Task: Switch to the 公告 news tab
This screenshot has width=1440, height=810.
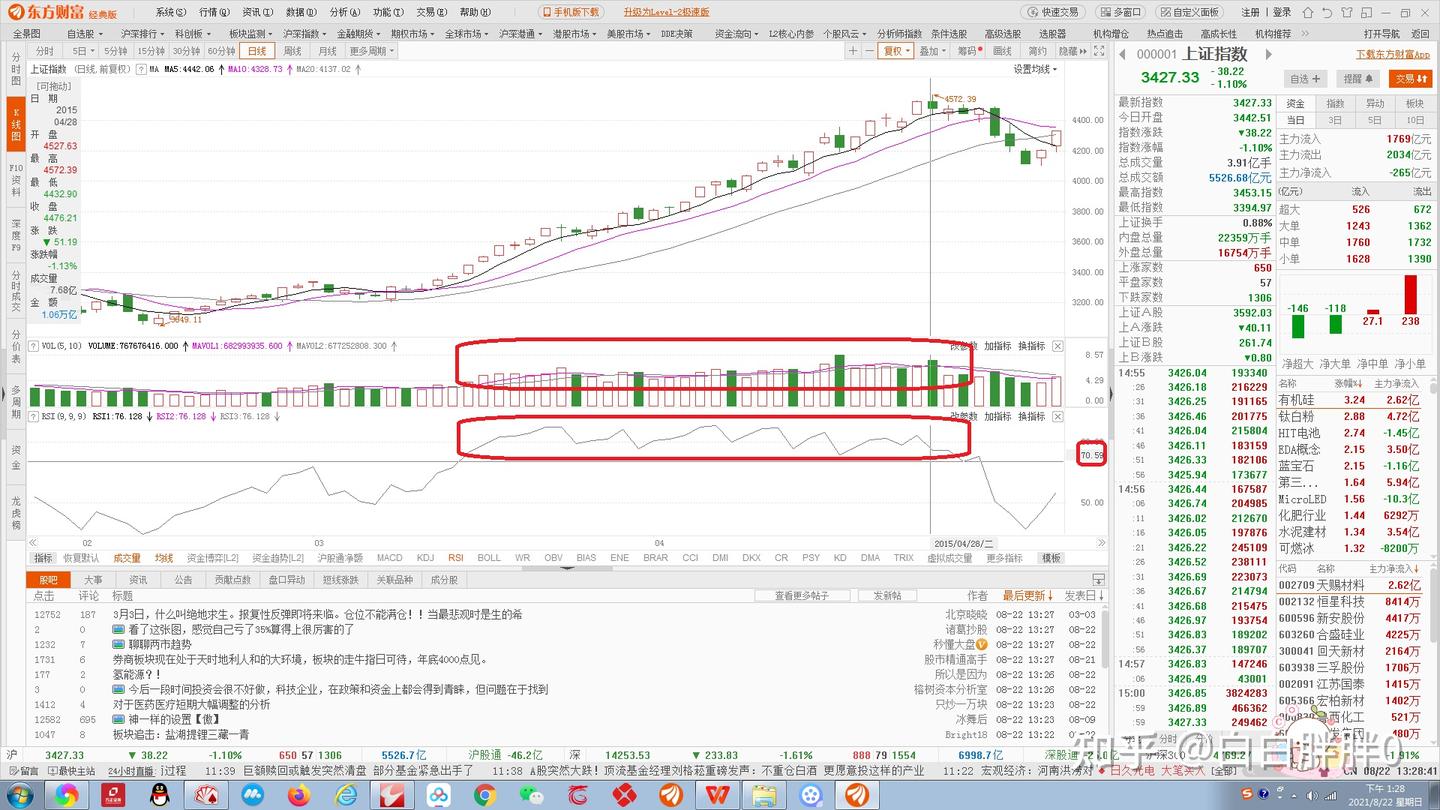Action: pos(183,580)
